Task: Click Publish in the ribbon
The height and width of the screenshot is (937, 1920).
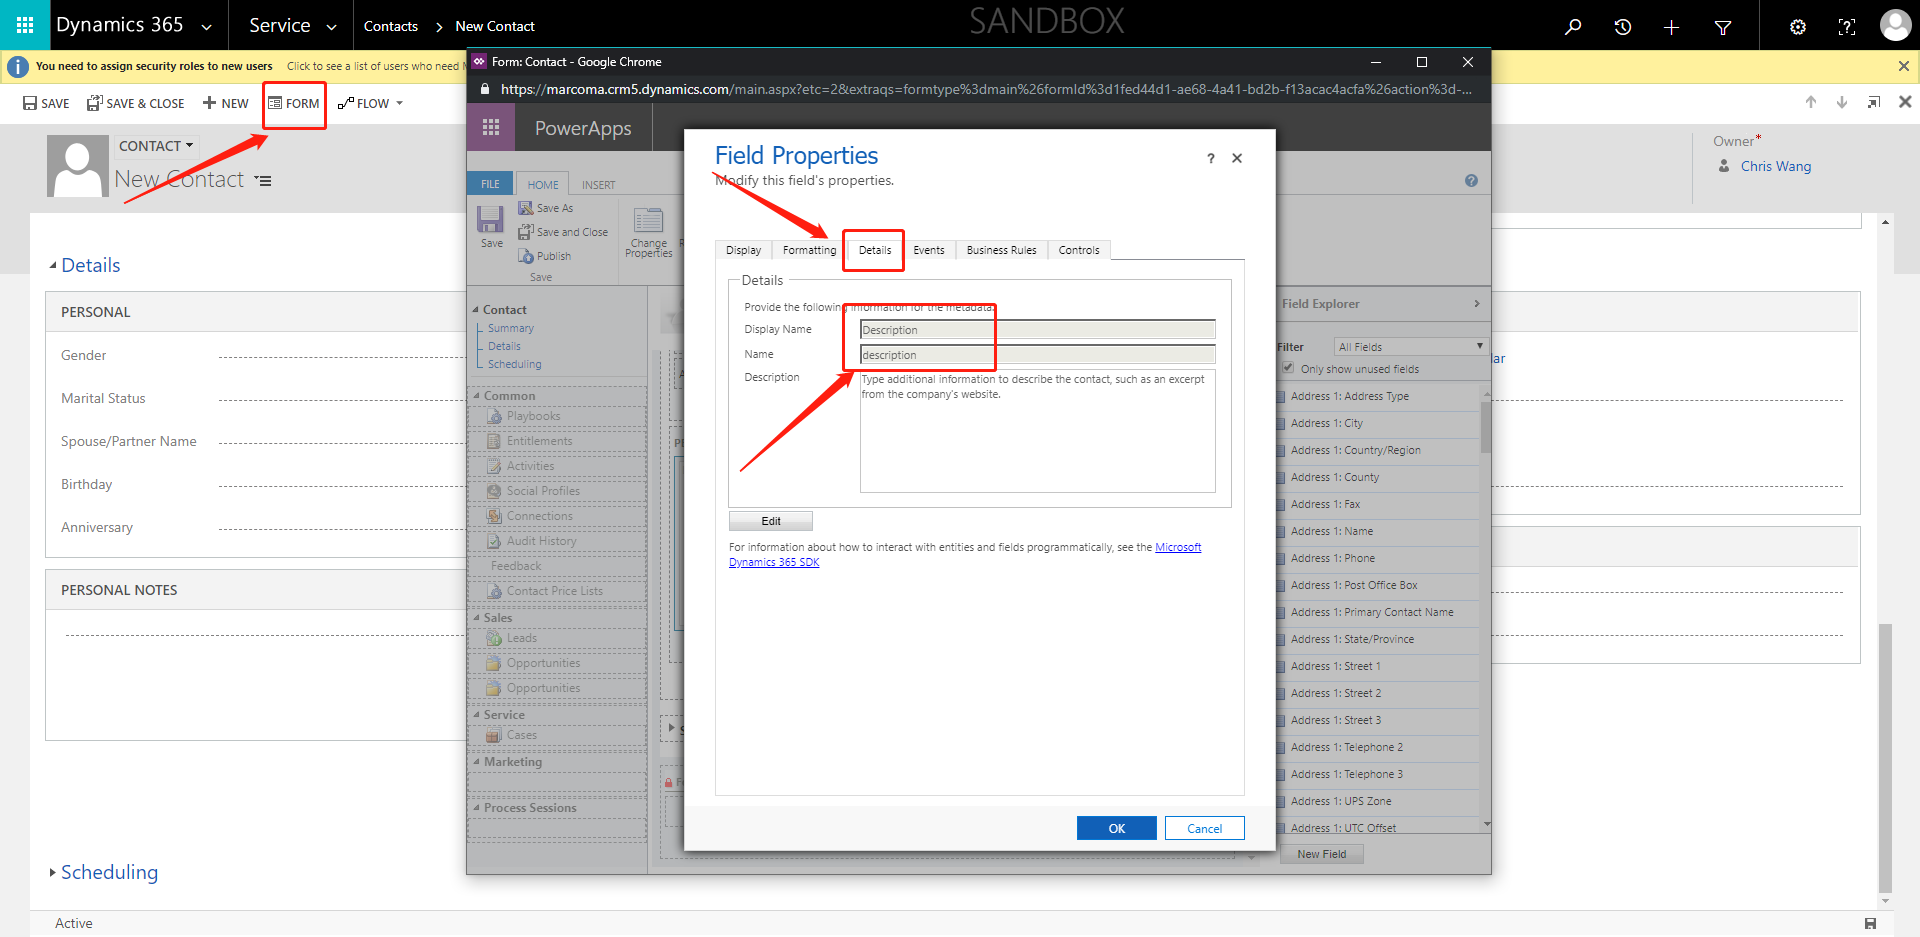Action: click(x=545, y=256)
